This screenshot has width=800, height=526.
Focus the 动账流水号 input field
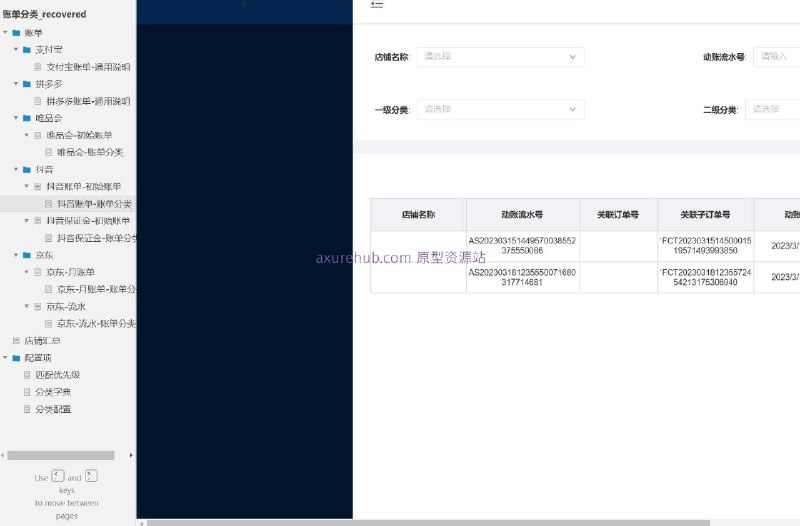[777, 57]
